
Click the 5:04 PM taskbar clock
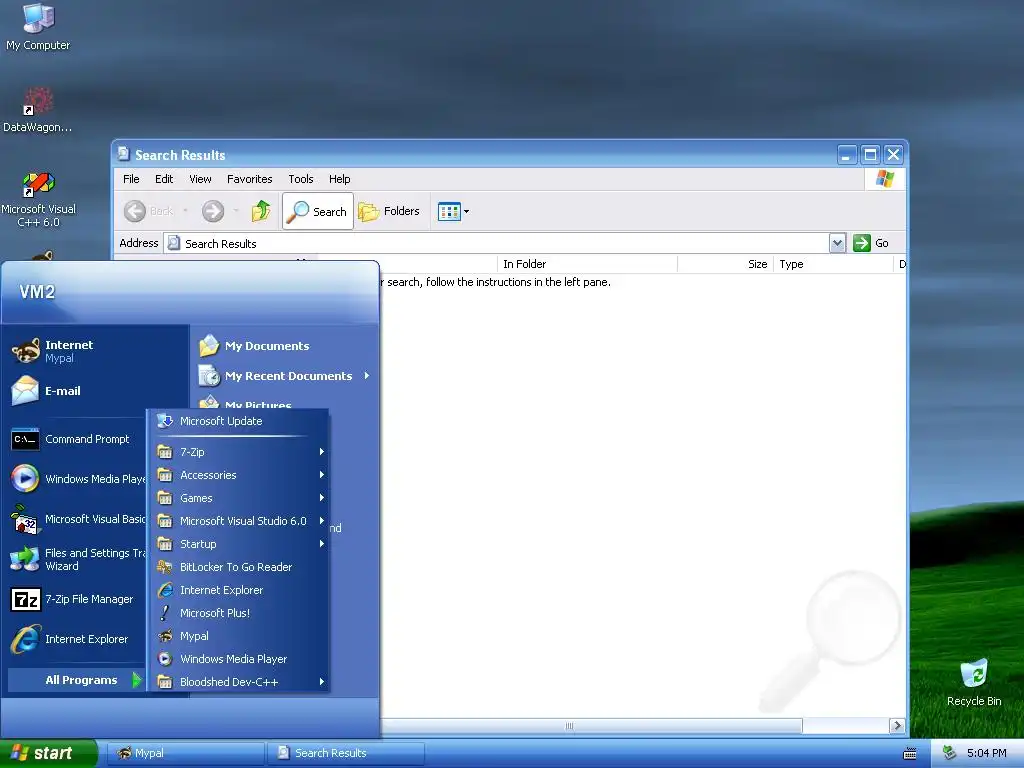(987, 753)
